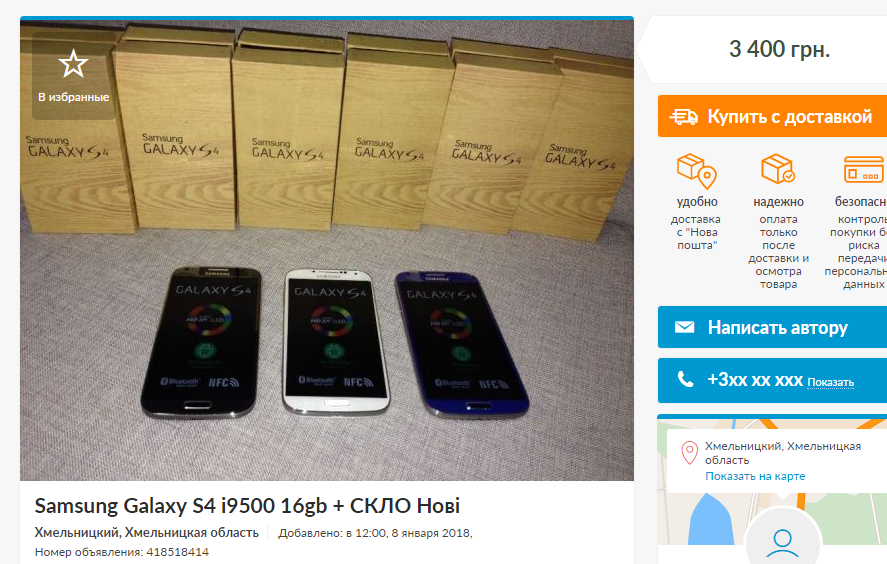Click Написать автору button
887x564 pixels.
(x=772, y=328)
